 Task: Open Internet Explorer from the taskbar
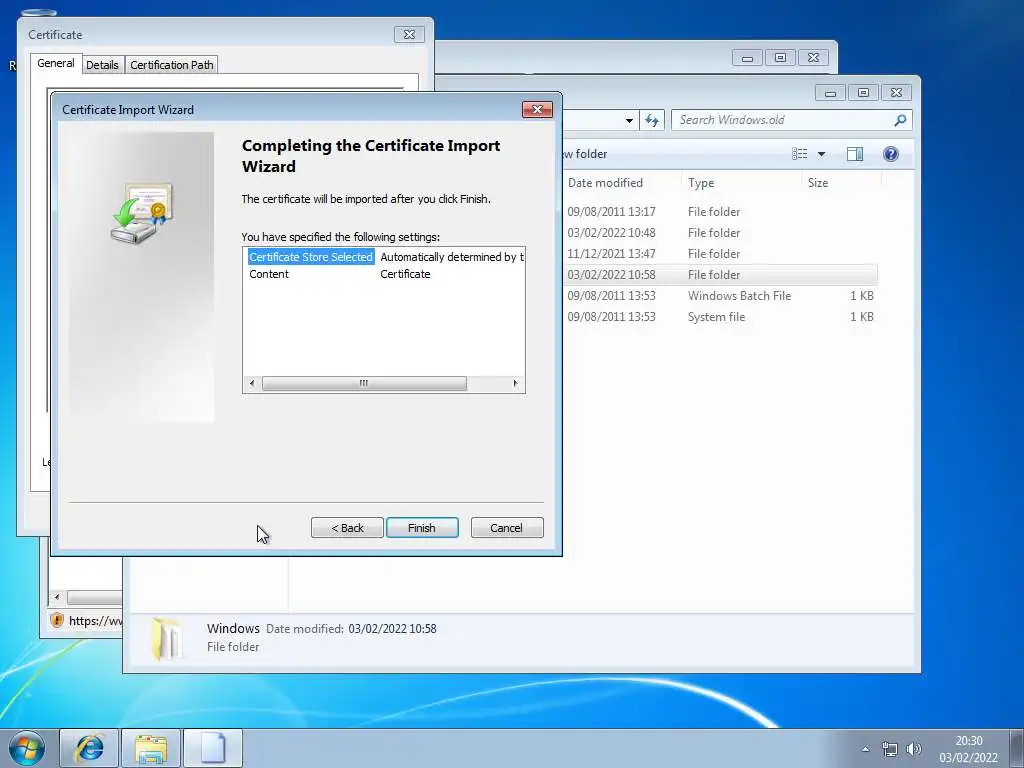coord(89,748)
